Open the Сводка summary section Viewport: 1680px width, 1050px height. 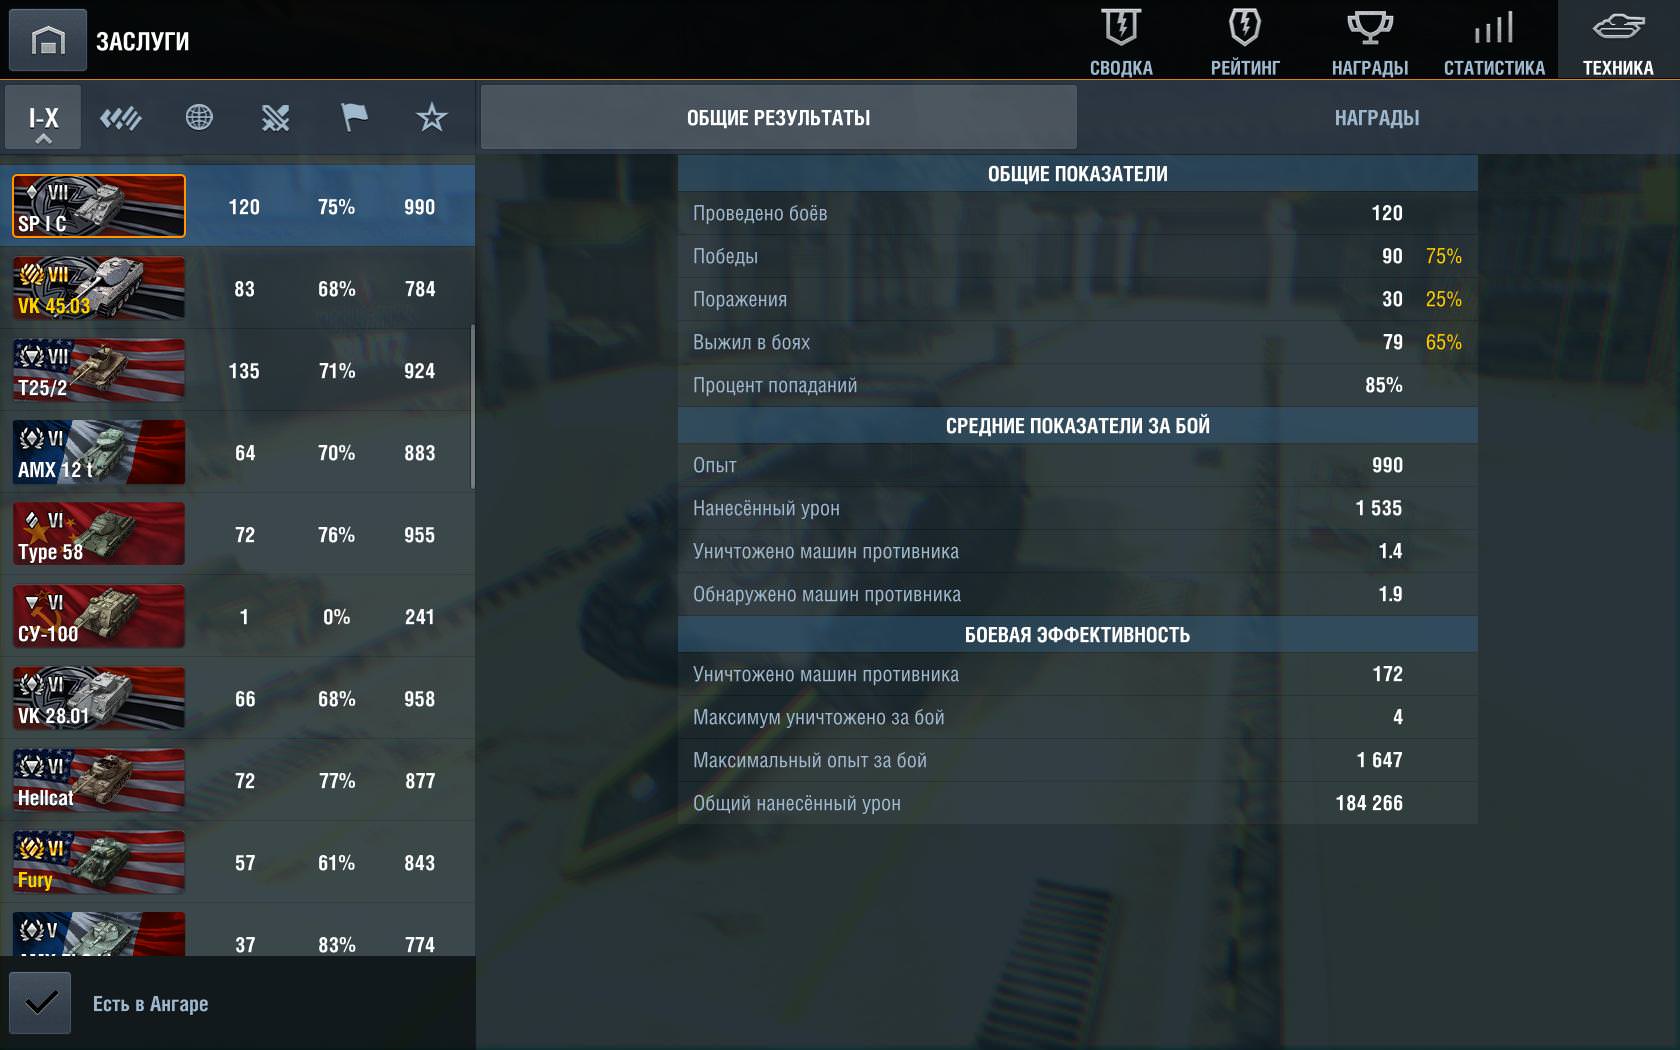tap(1121, 41)
